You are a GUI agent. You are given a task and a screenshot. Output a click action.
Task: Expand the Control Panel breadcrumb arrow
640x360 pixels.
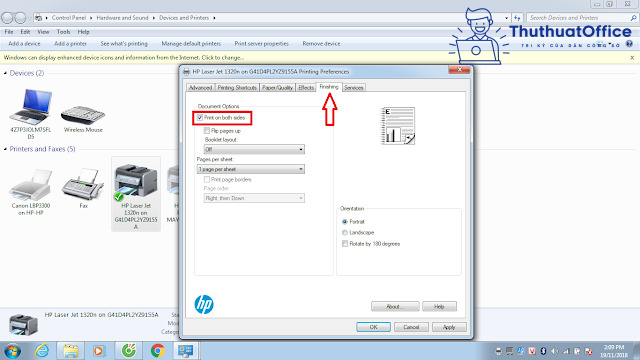point(91,18)
